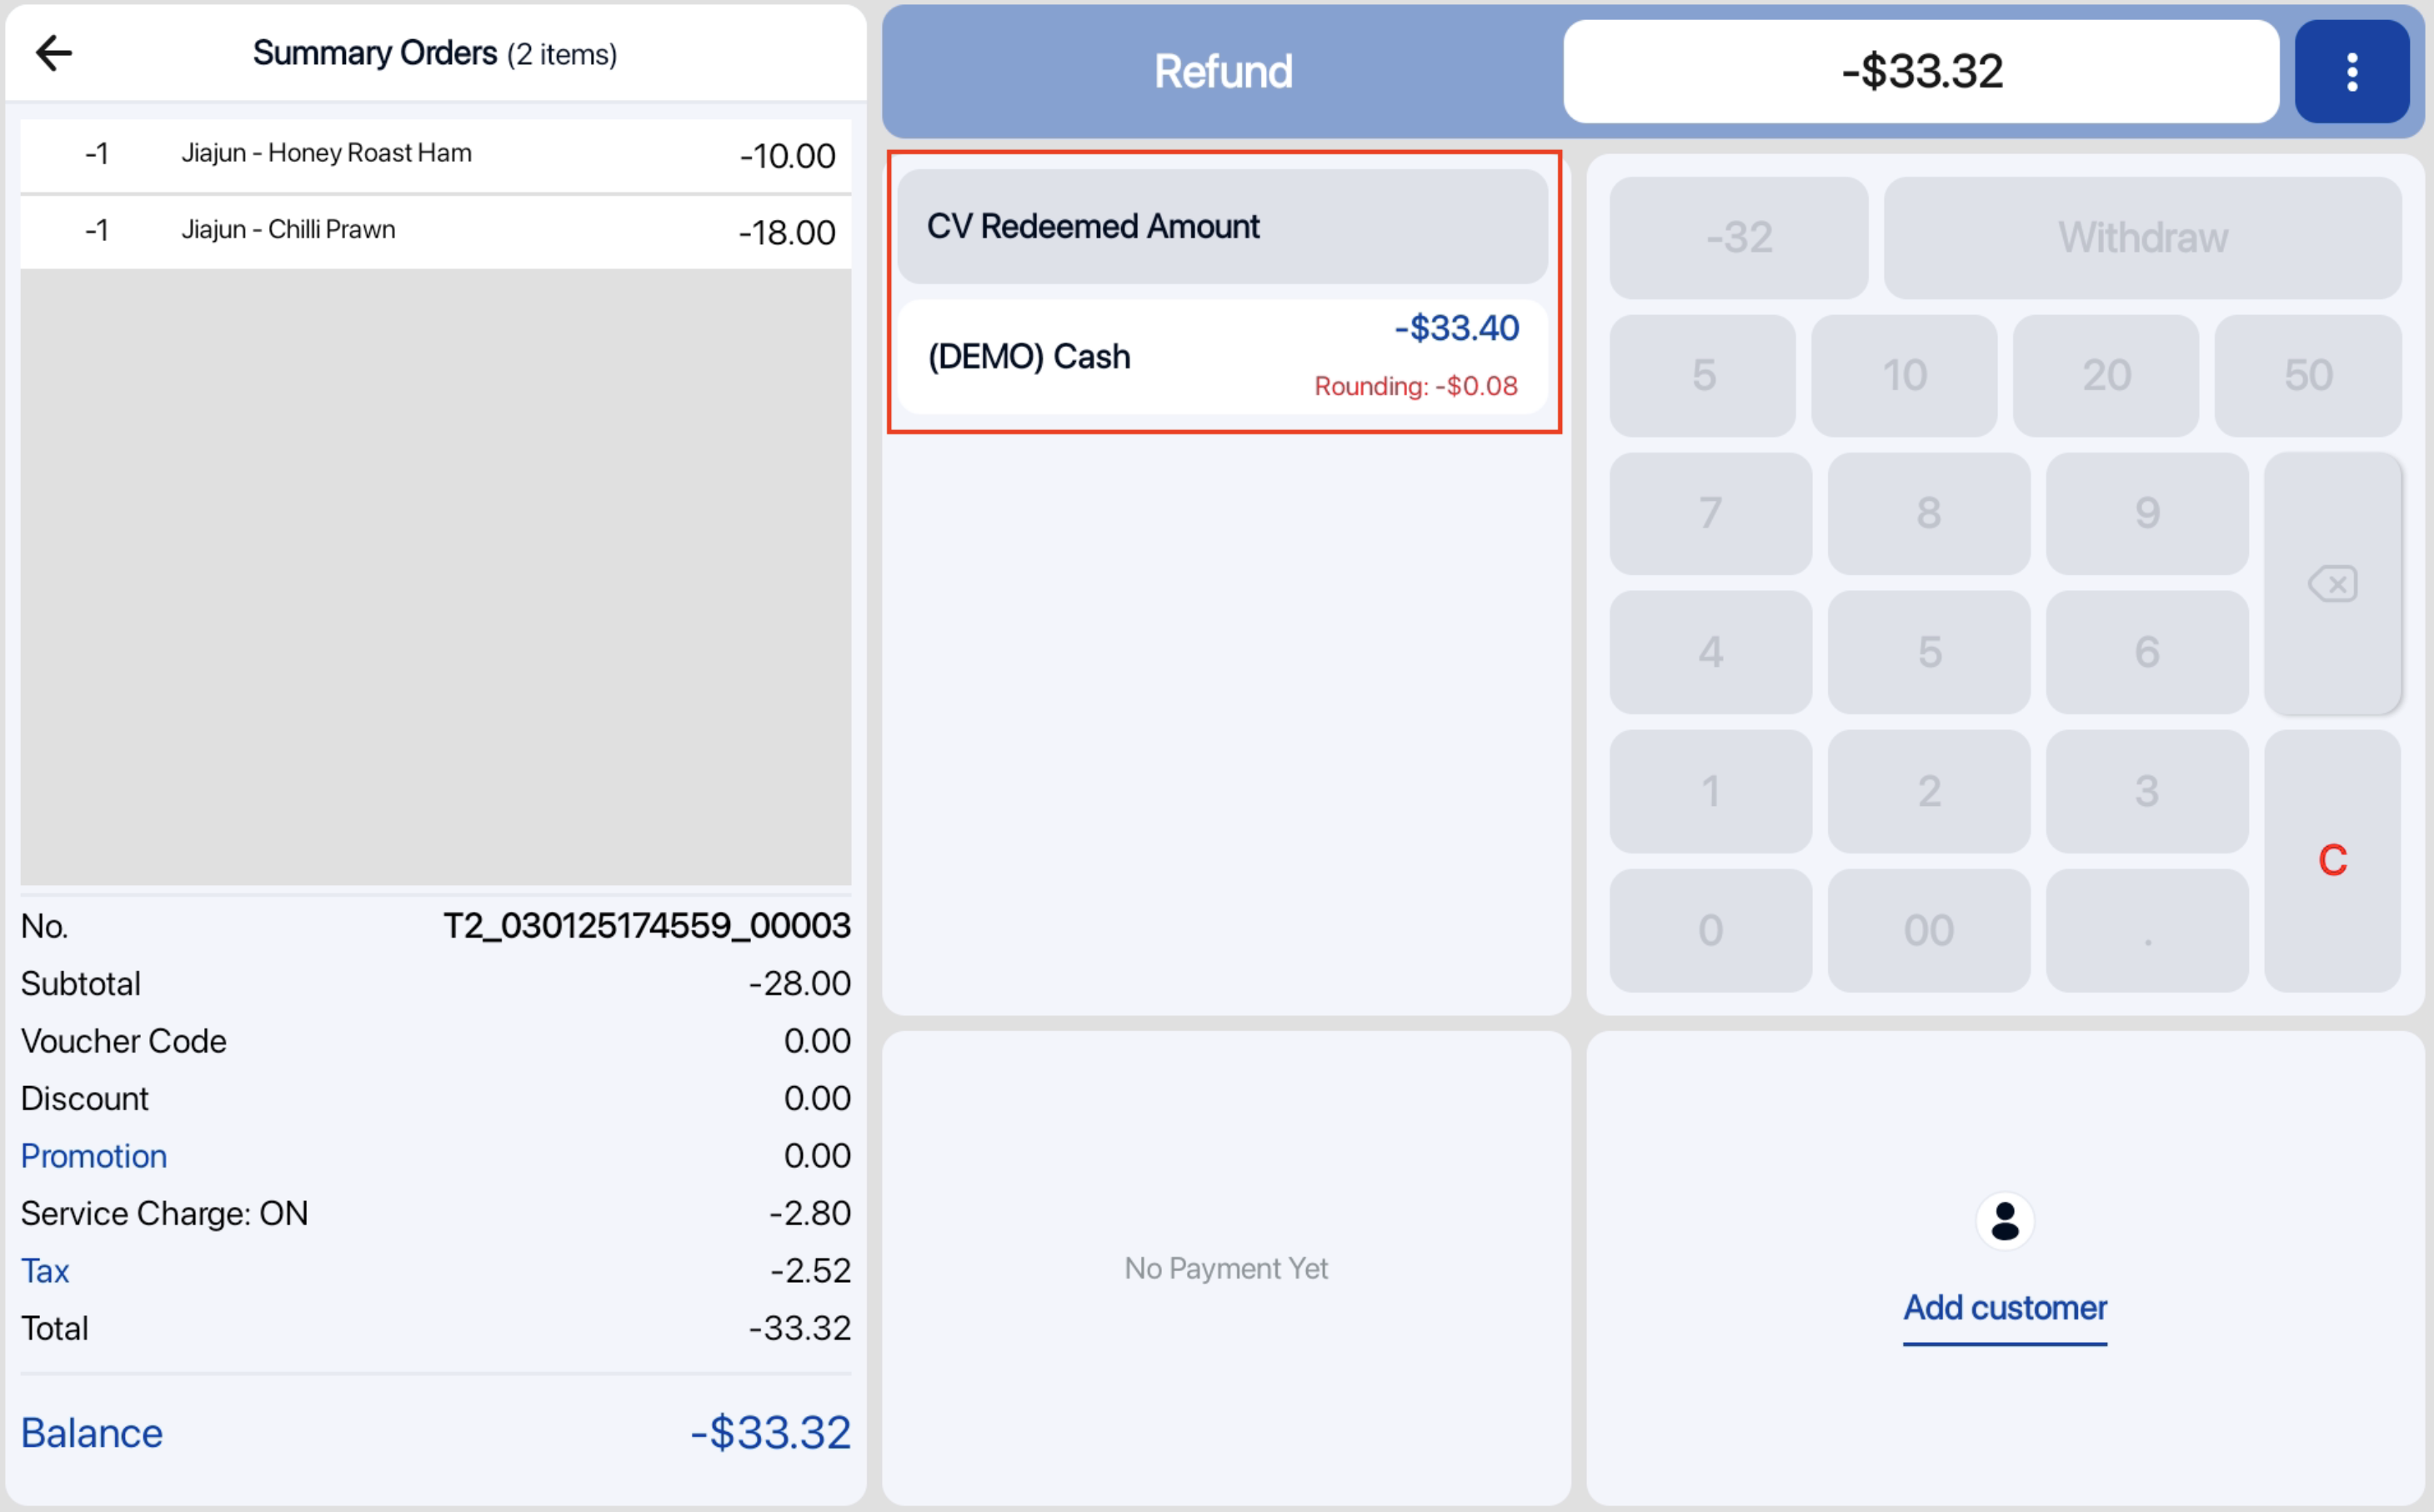Image resolution: width=2434 pixels, height=1512 pixels.
Task: Open the three-dot more options menu
Action: click(2351, 72)
